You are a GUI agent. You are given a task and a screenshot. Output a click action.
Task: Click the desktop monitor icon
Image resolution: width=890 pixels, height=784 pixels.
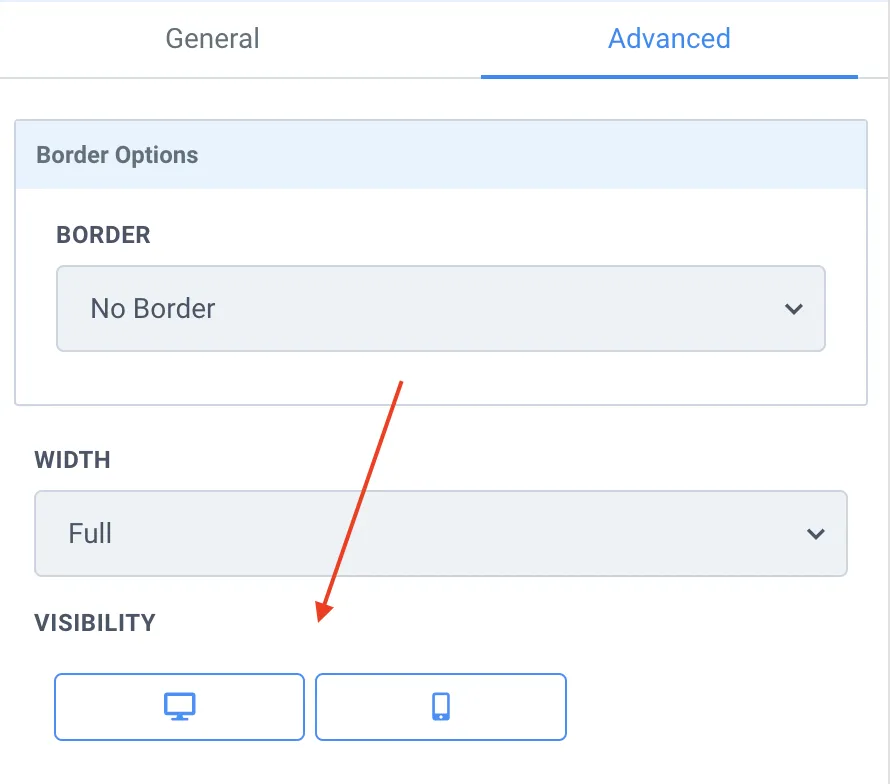tap(179, 706)
